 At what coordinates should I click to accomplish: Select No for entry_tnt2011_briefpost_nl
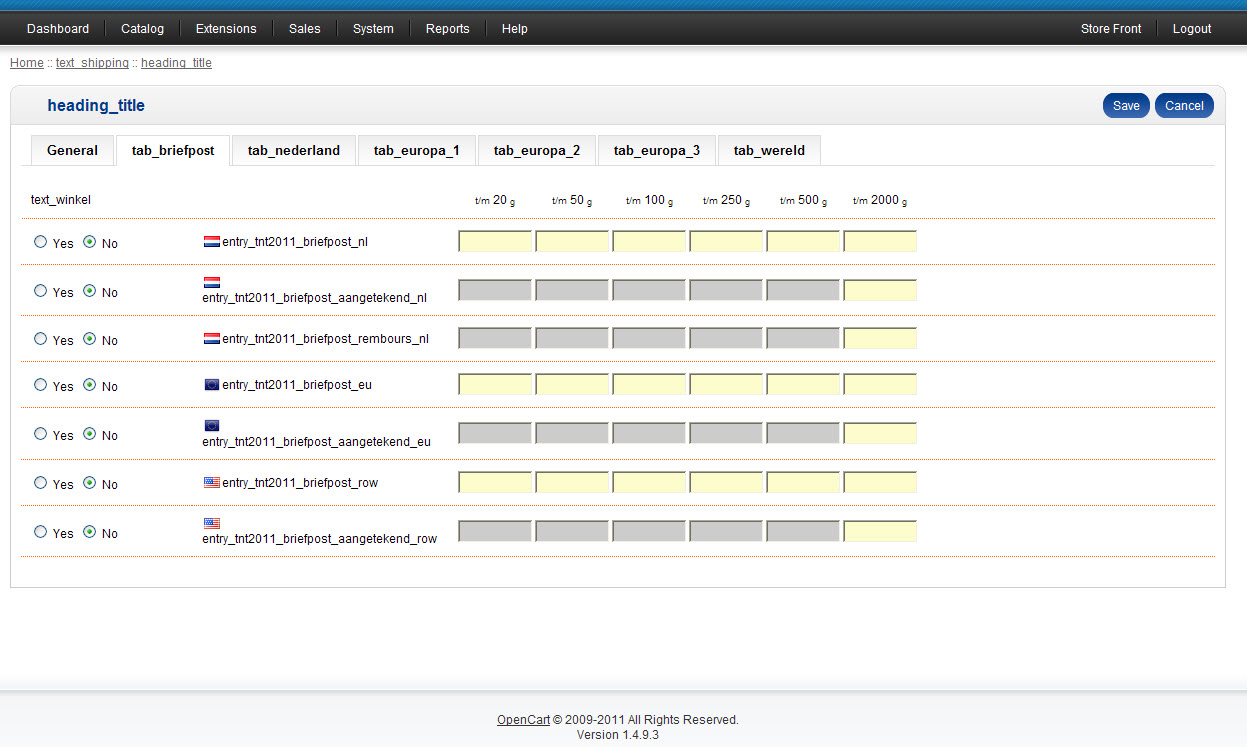pyautogui.click(x=90, y=241)
